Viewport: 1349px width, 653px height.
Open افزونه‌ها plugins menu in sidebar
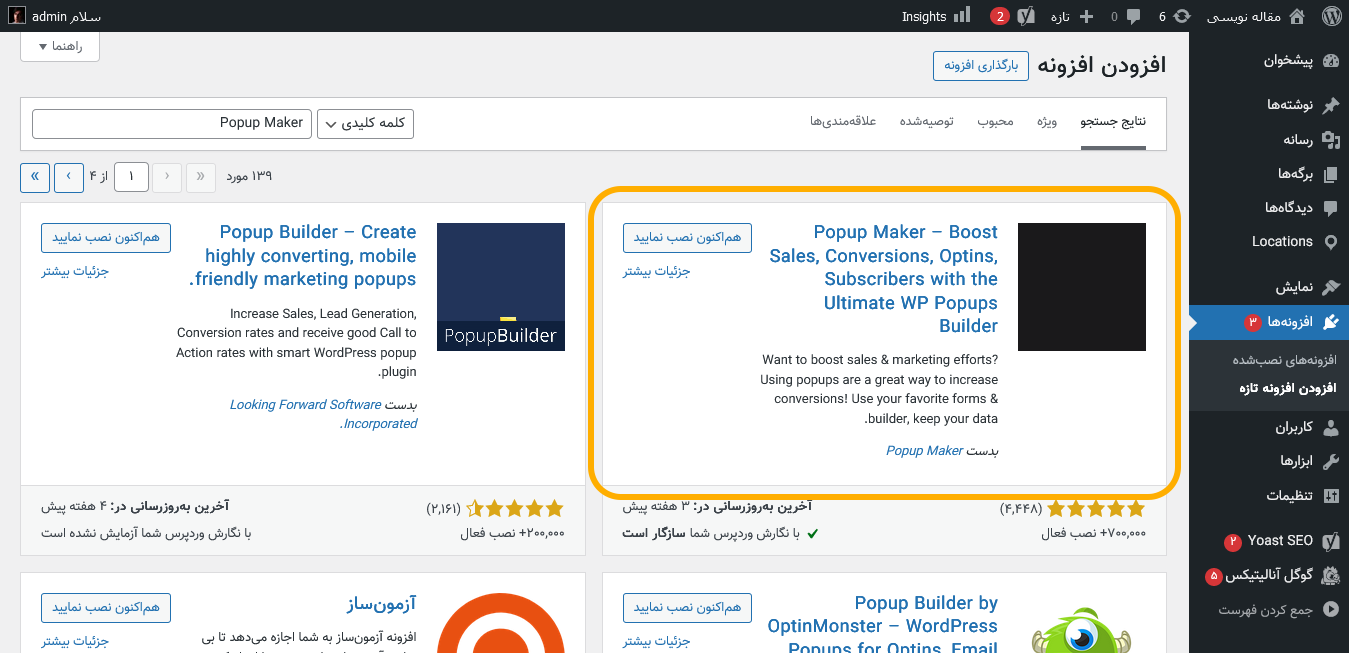[1269, 321]
